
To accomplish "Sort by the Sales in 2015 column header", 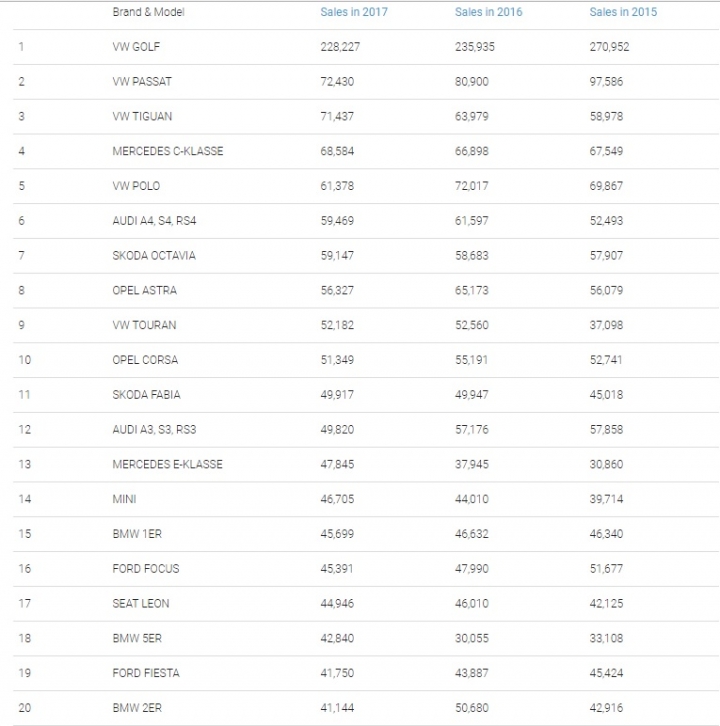I will click(623, 12).
